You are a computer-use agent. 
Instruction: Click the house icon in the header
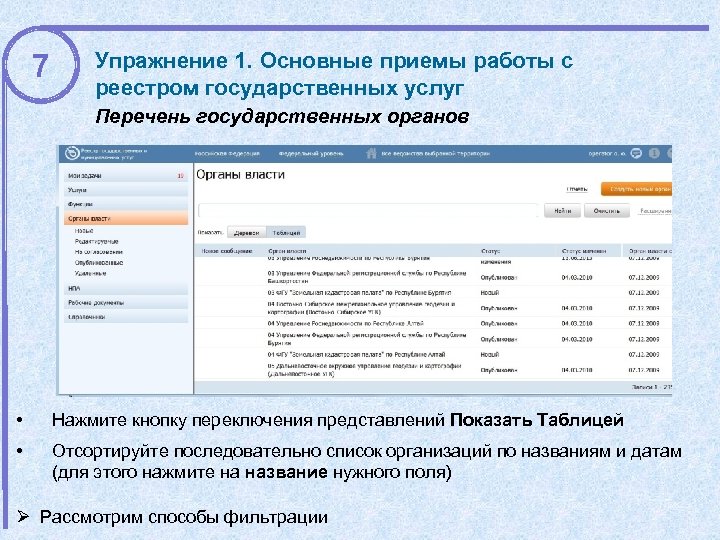pos(371,153)
